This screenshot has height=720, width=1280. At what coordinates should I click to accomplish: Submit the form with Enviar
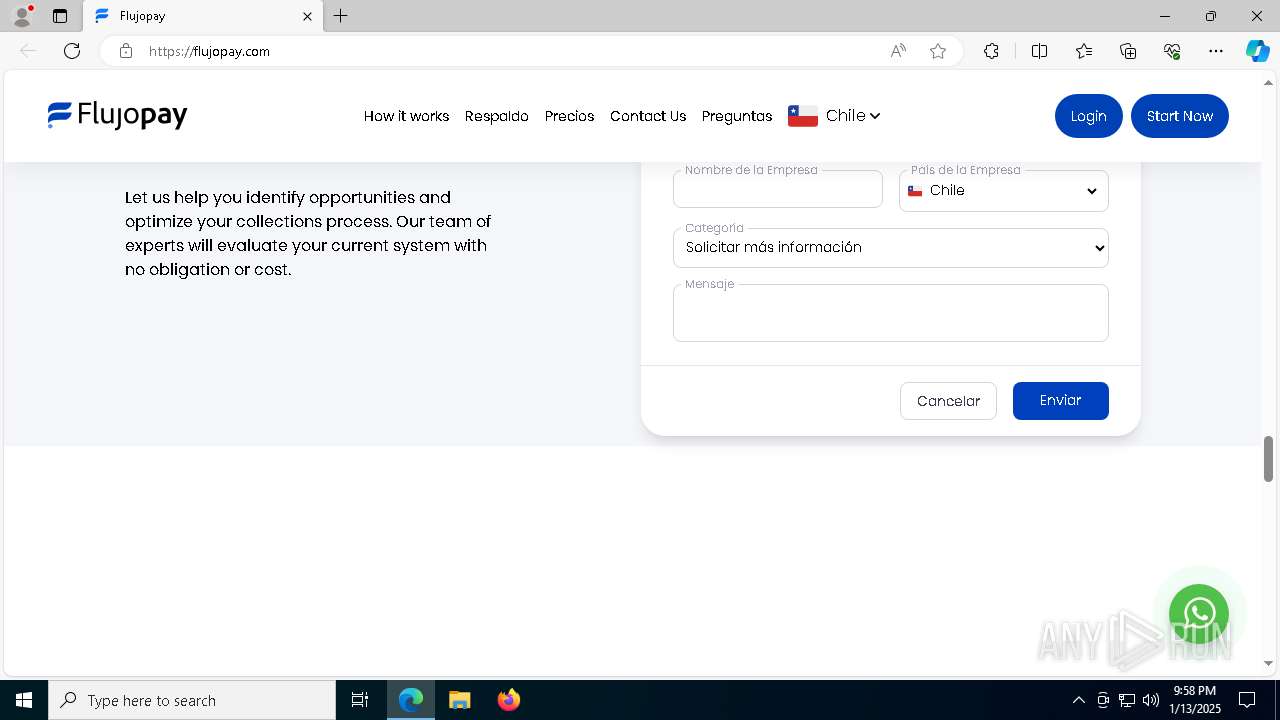pos(1061,401)
